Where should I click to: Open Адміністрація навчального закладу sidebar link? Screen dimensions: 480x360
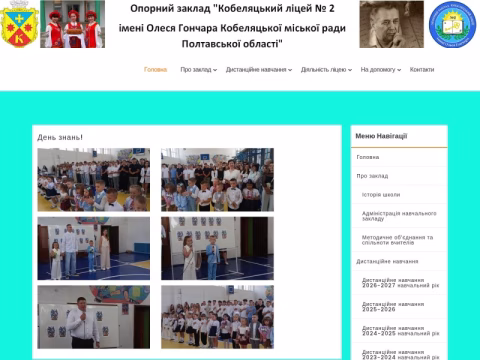click(x=399, y=216)
